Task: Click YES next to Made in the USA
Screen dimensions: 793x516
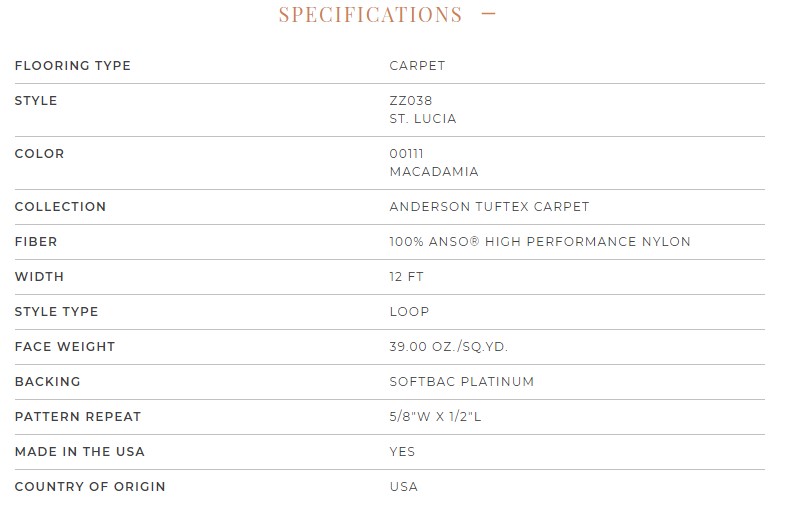Action: [x=402, y=452]
